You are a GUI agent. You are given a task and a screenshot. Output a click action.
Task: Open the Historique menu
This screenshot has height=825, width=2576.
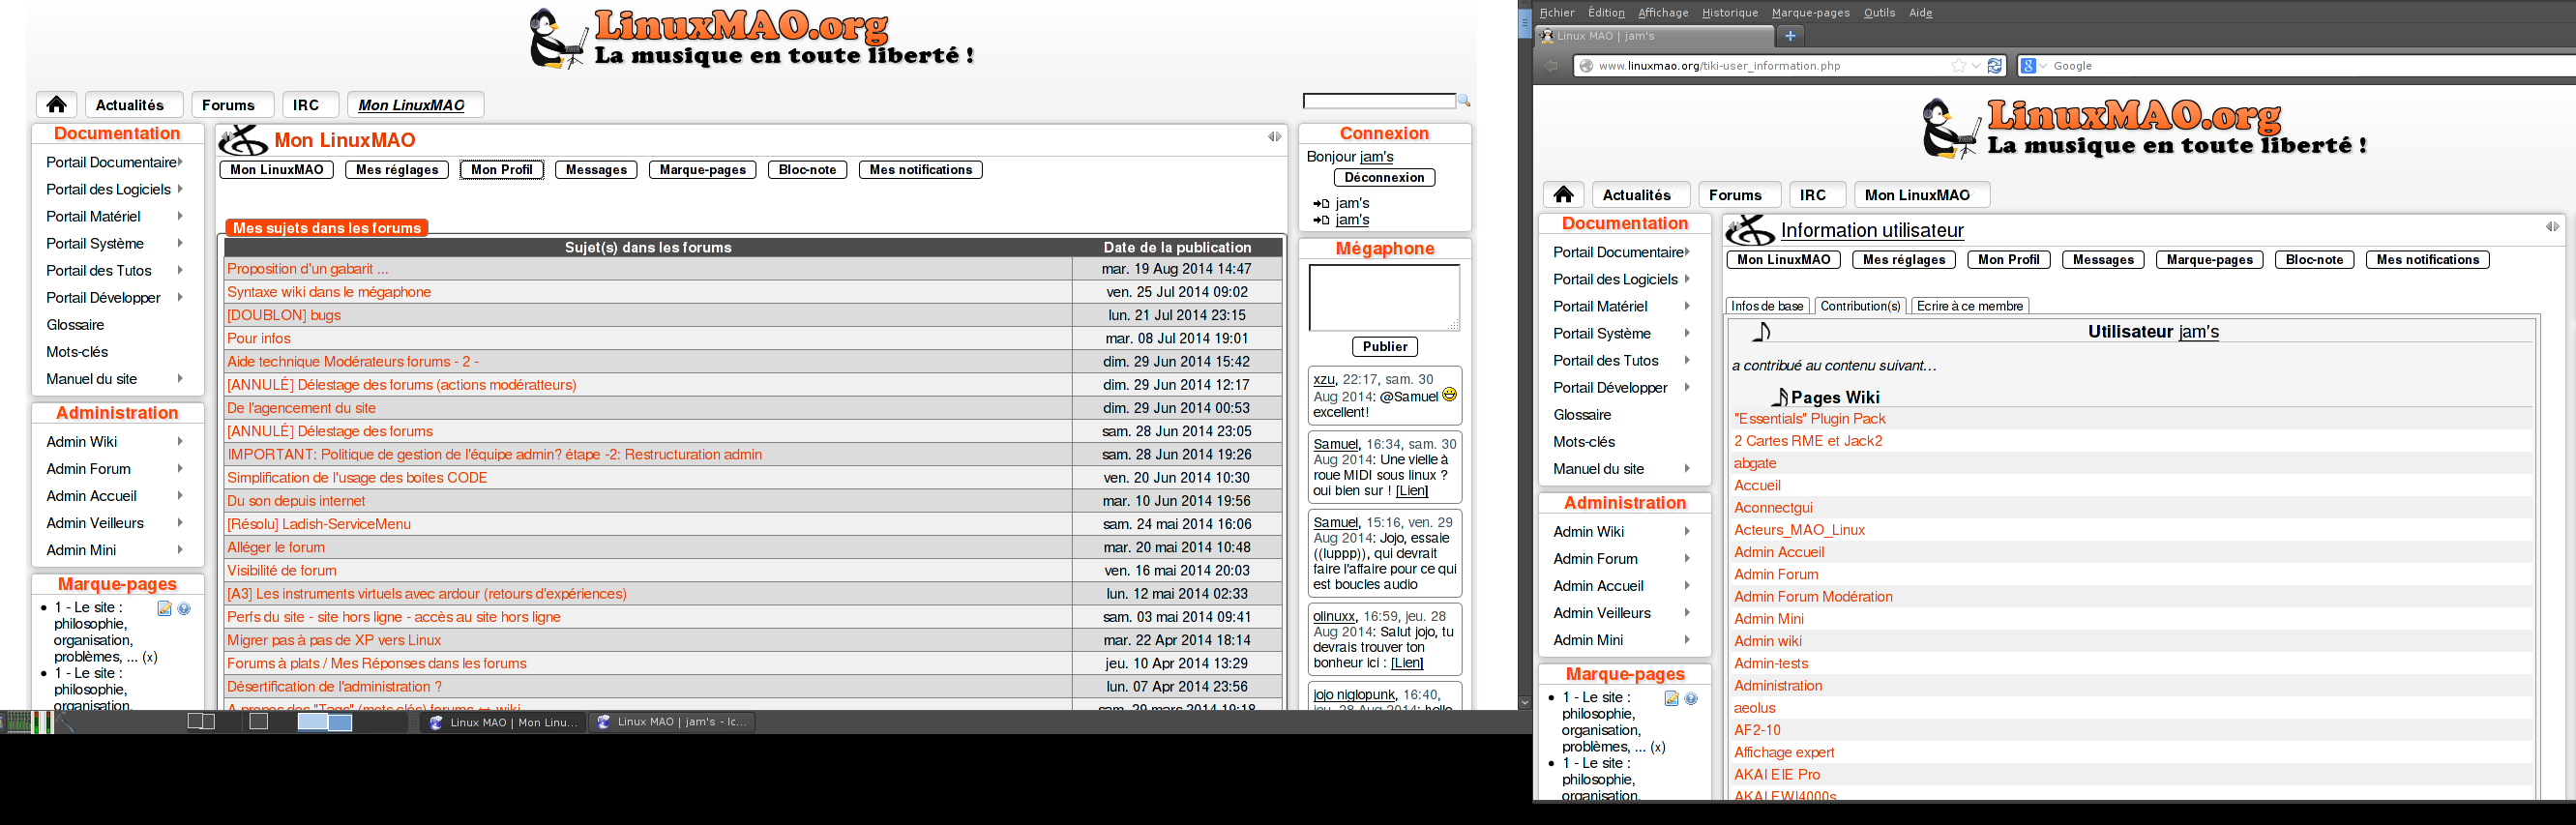(x=1730, y=13)
